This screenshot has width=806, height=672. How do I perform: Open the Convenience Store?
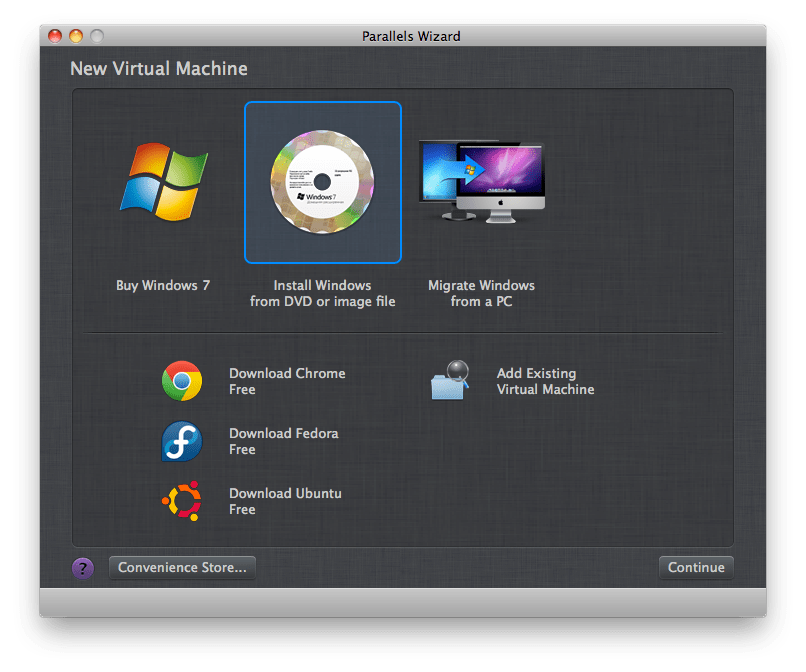[182, 568]
